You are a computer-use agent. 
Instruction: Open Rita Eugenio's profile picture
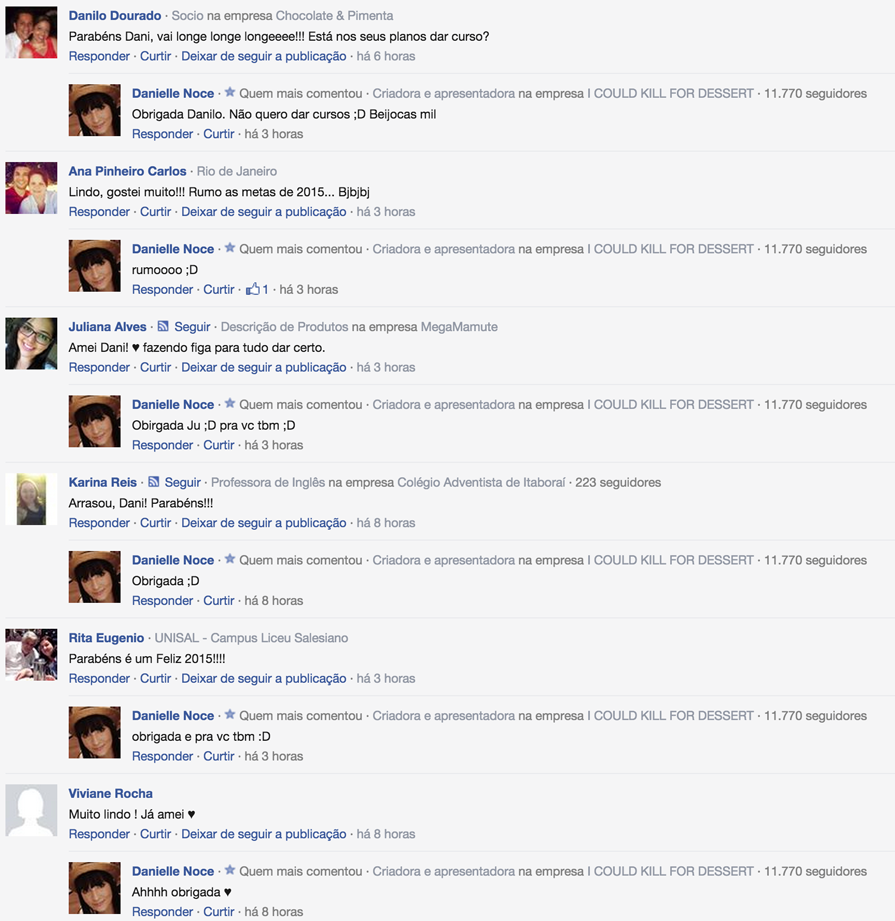31,654
